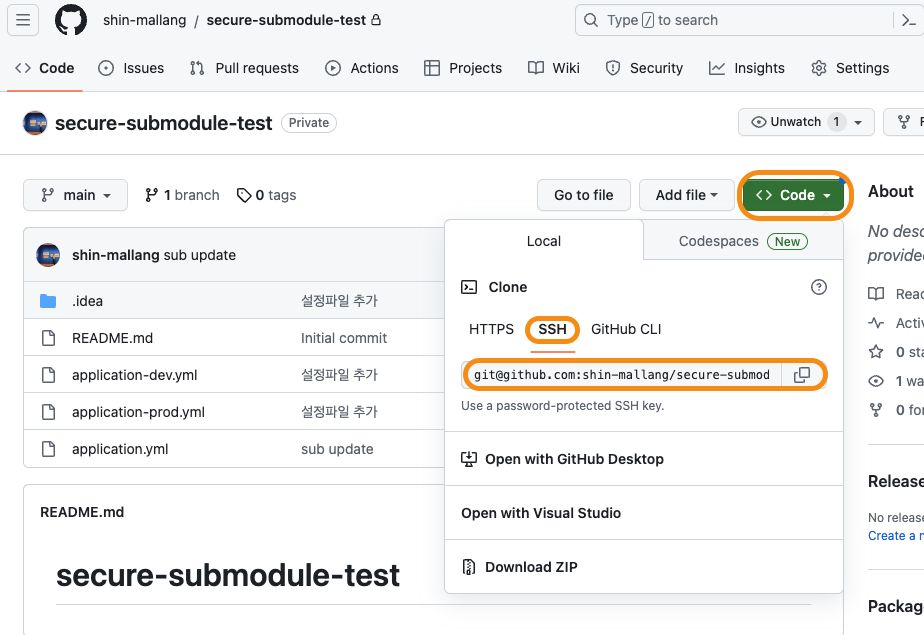Open clone help question mark icon

(819, 287)
